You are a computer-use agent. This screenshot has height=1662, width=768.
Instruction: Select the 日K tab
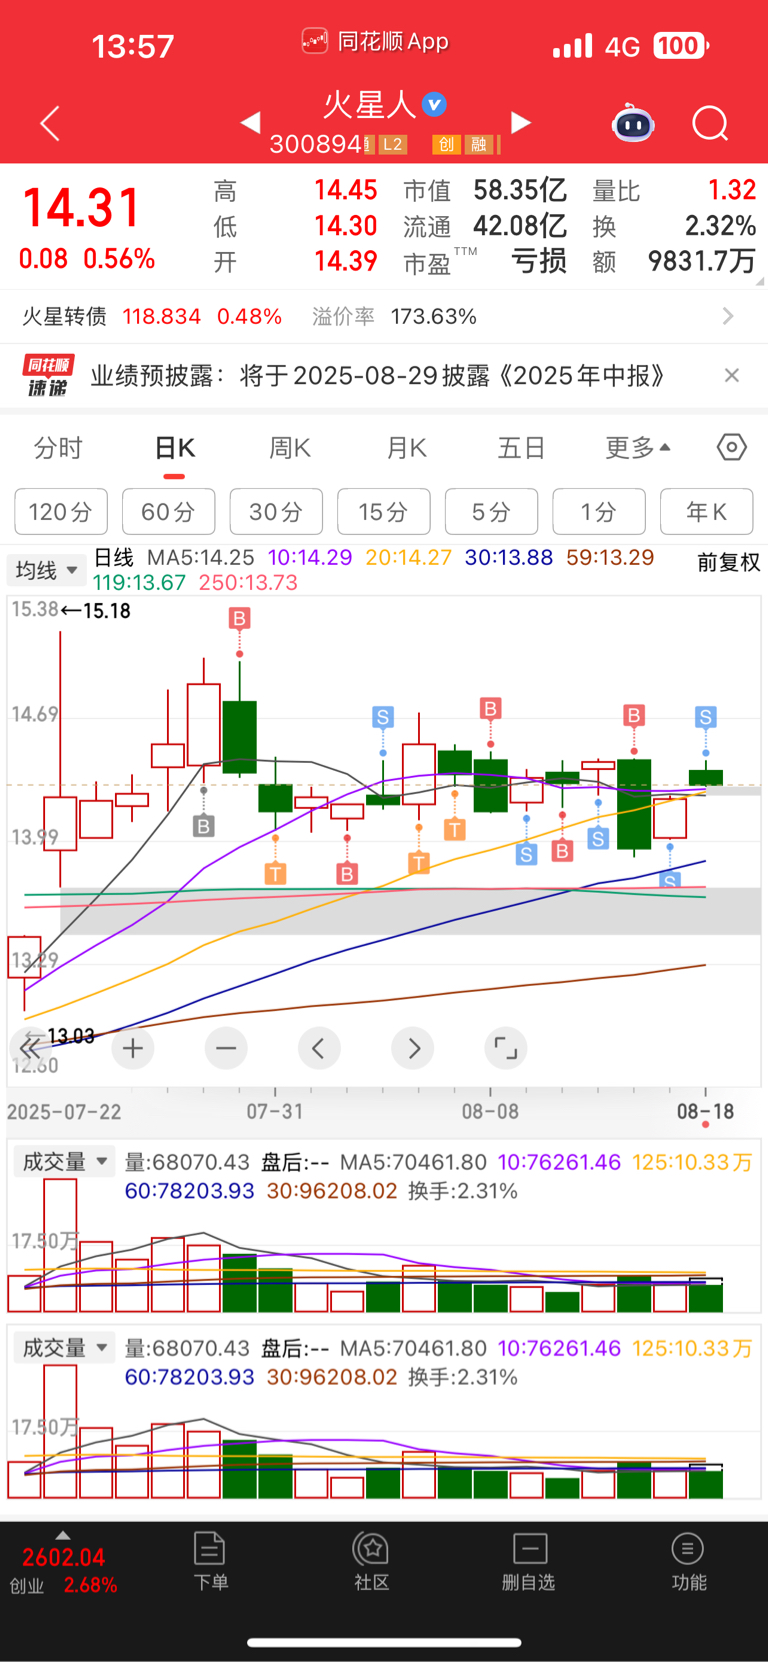point(175,447)
